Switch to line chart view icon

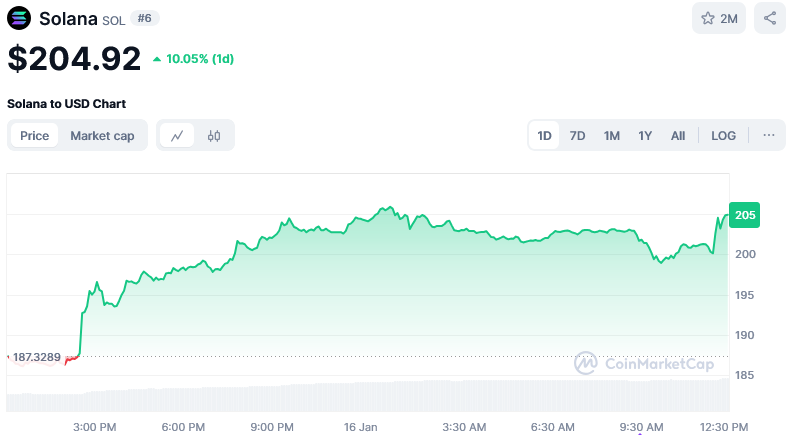177,136
